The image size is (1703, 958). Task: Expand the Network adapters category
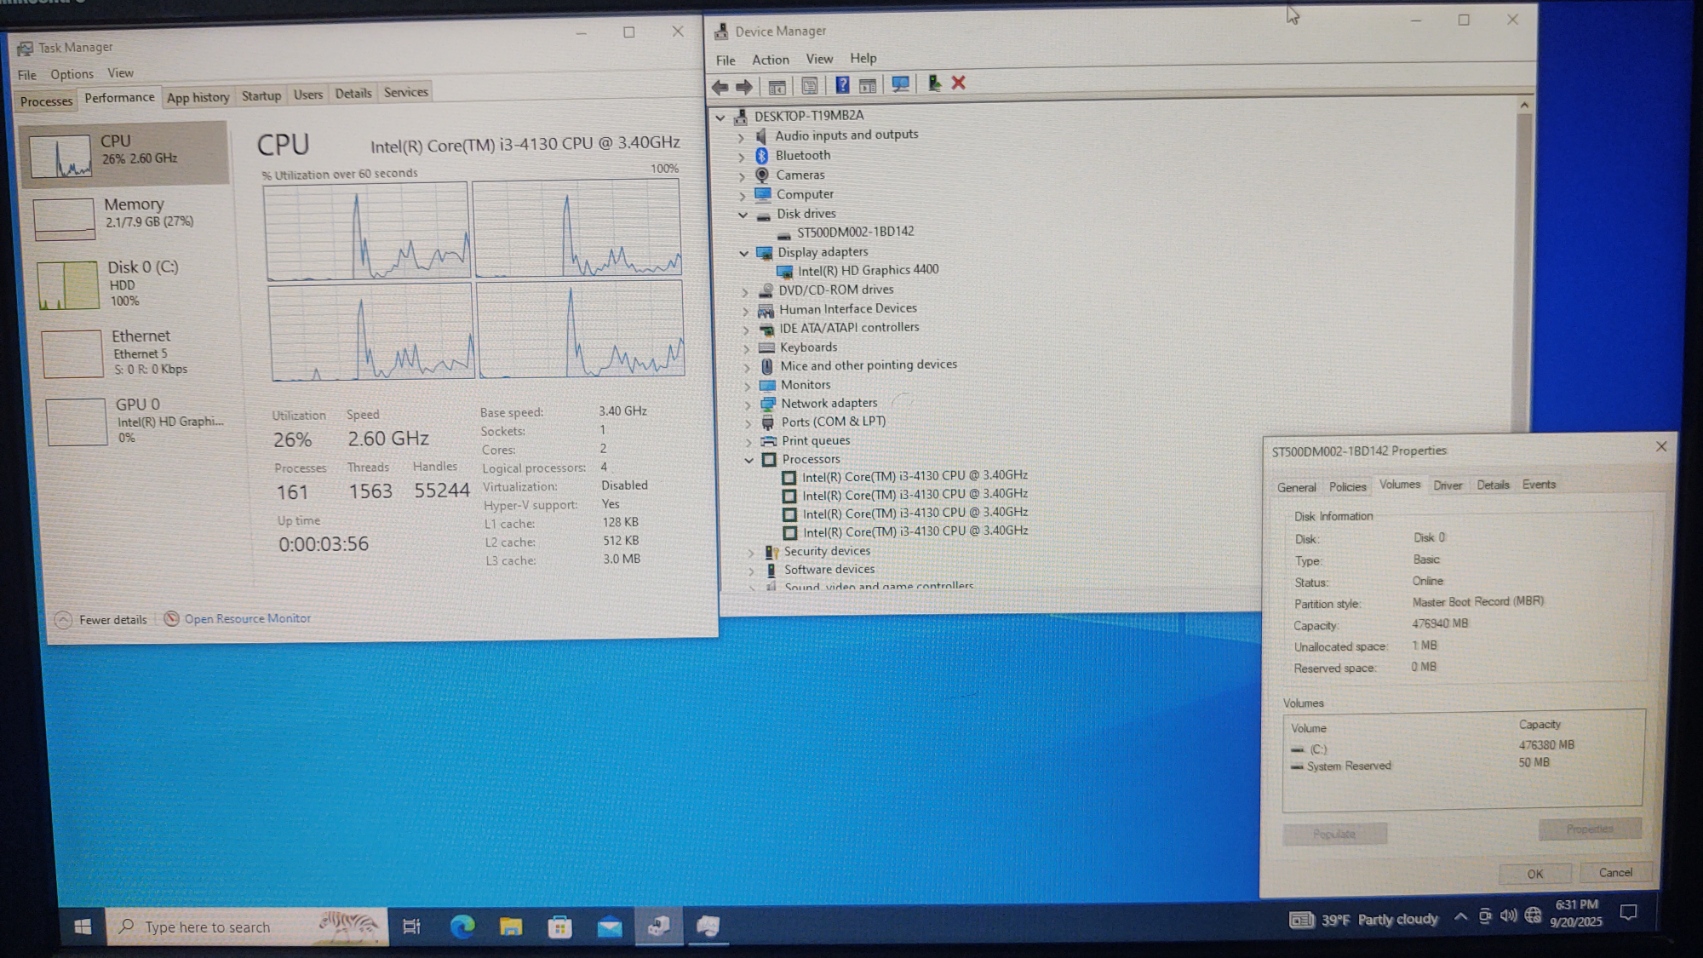(747, 404)
